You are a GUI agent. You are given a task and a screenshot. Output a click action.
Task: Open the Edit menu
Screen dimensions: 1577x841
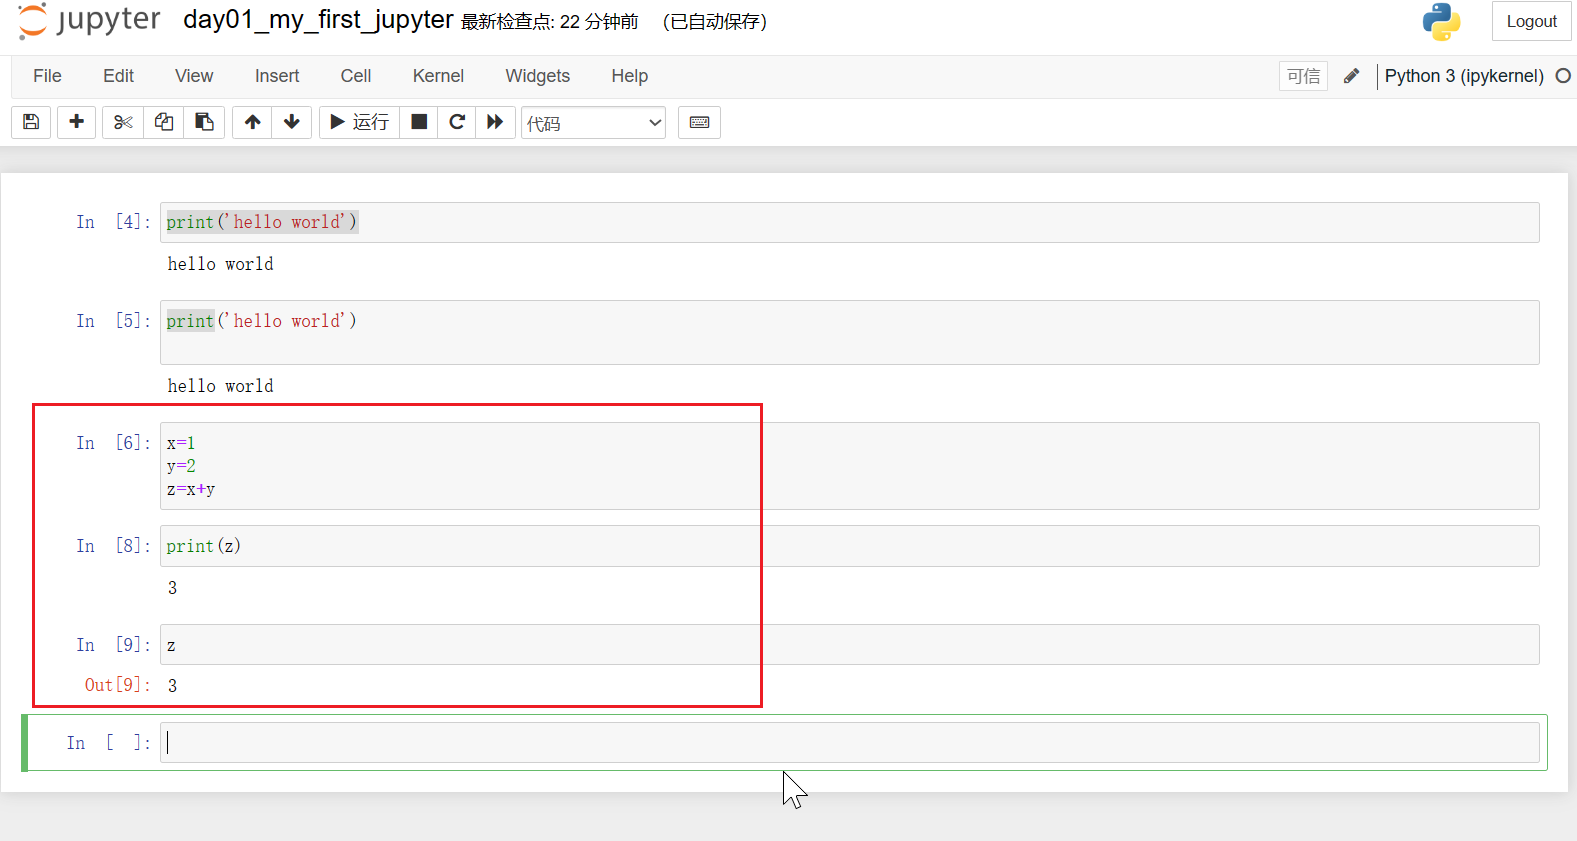tap(118, 76)
